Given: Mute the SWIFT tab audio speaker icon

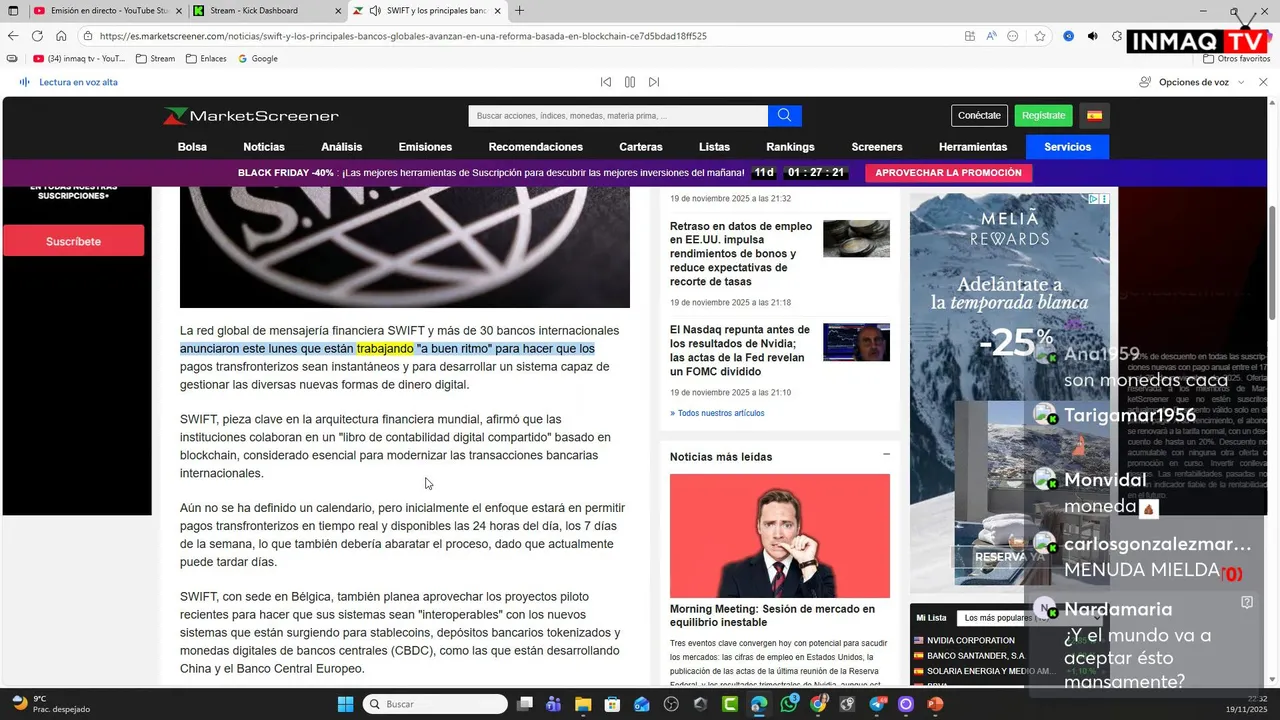Looking at the screenshot, I should point(374,11).
